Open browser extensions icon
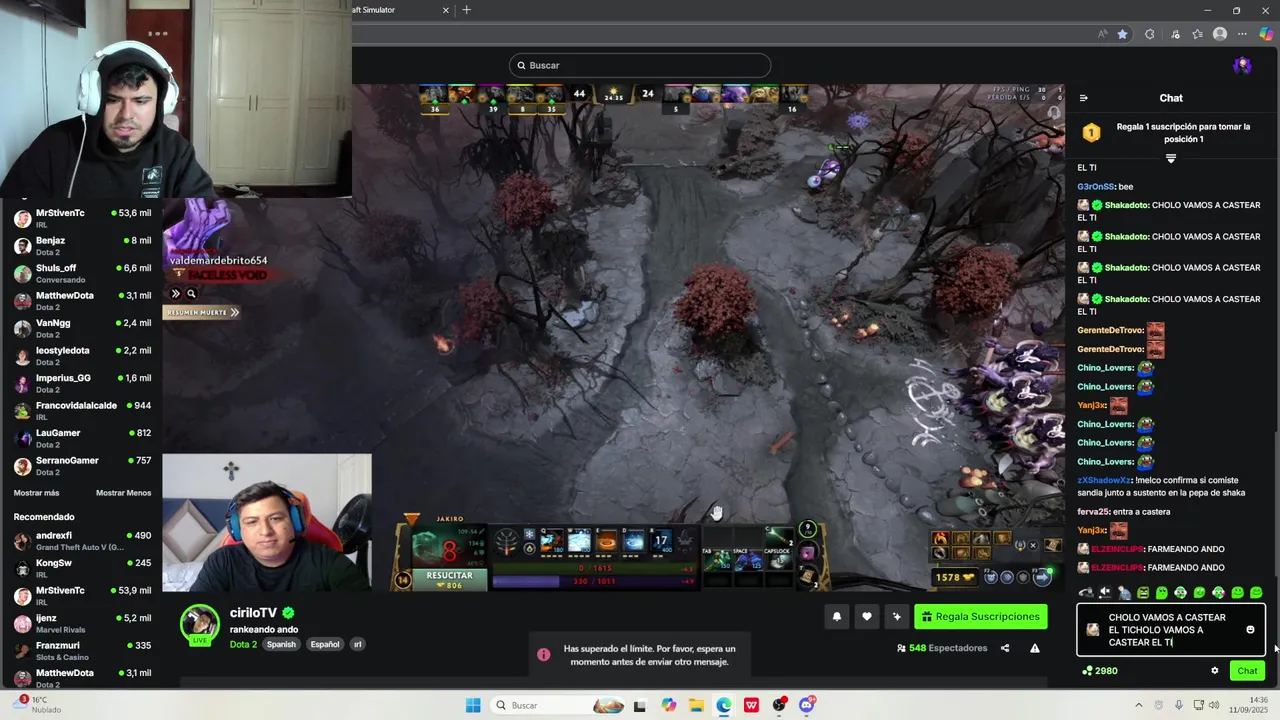This screenshot has height=720, width=1280. 1149,34
